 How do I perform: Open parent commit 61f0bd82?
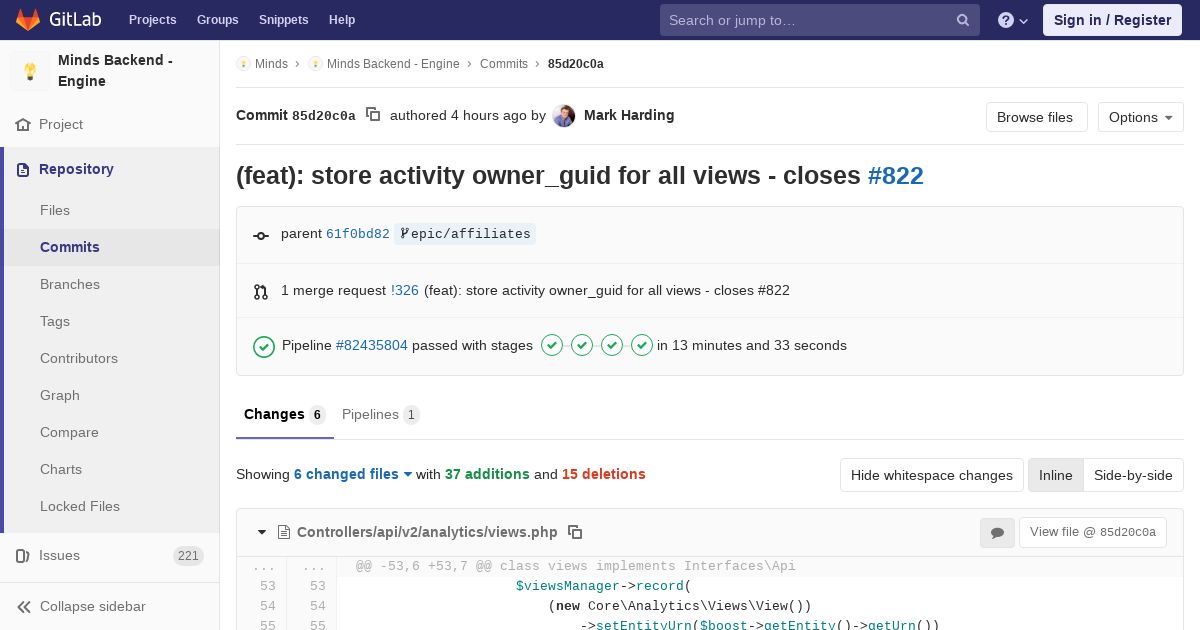(x=357, y=234)
